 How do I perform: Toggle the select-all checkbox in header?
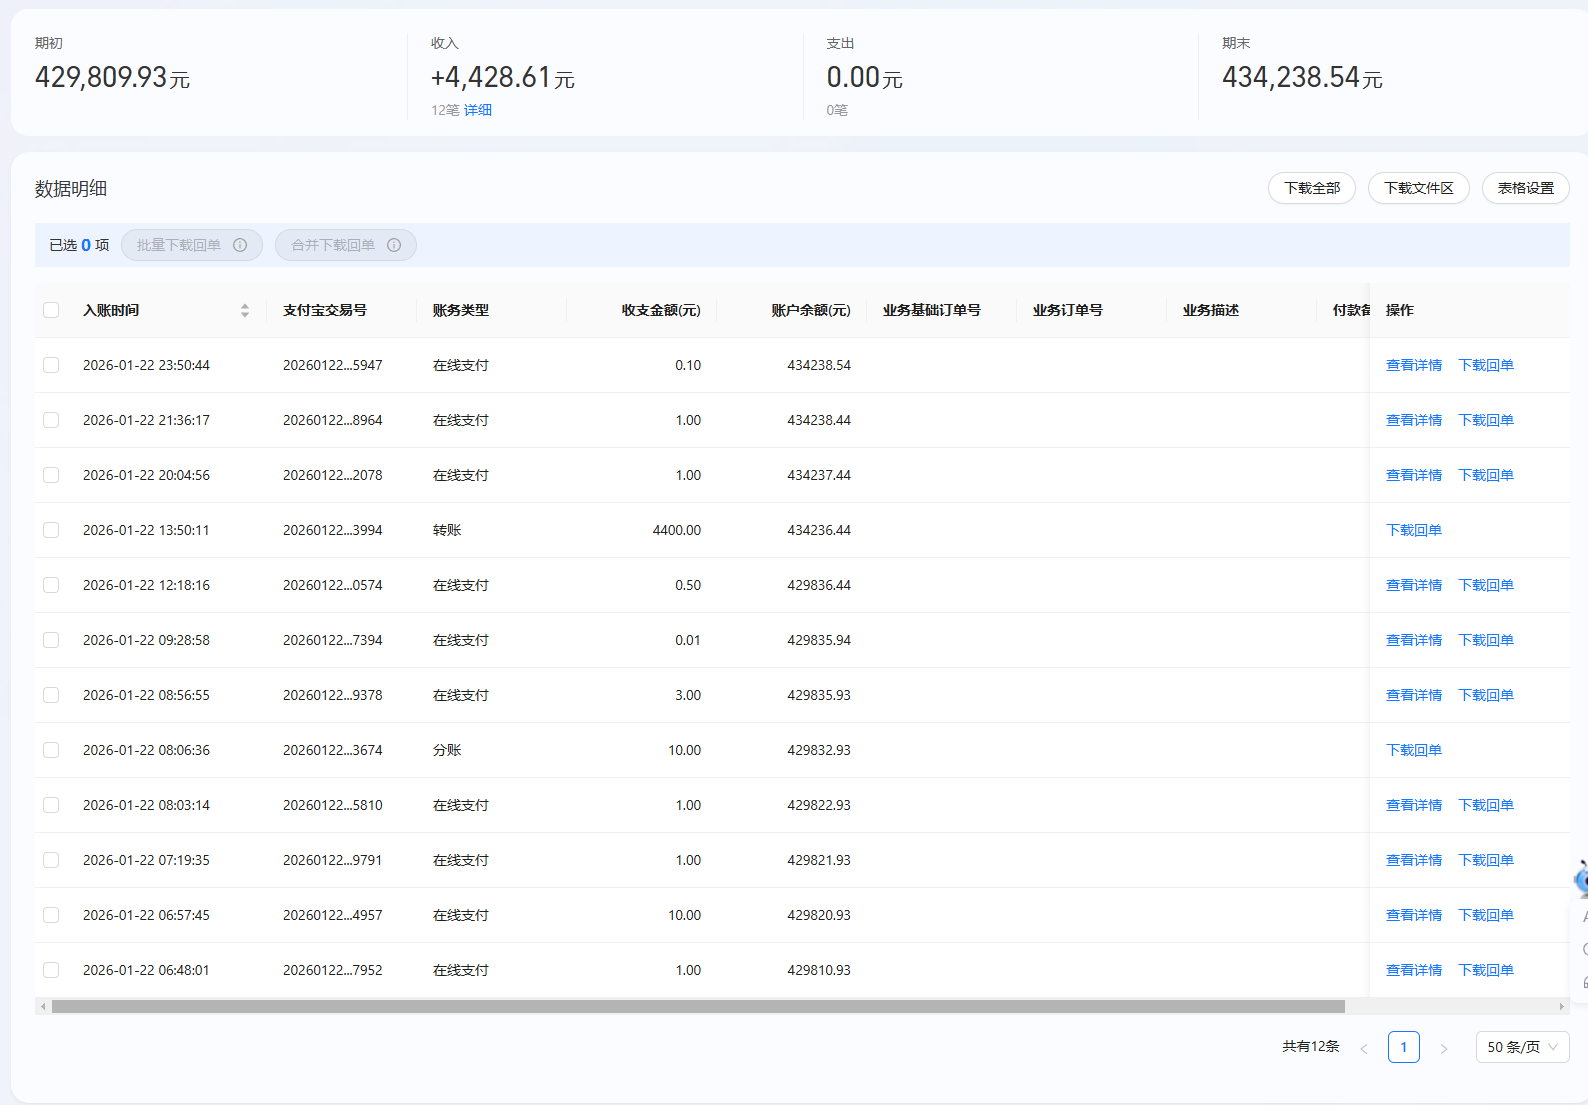point(51,310)
